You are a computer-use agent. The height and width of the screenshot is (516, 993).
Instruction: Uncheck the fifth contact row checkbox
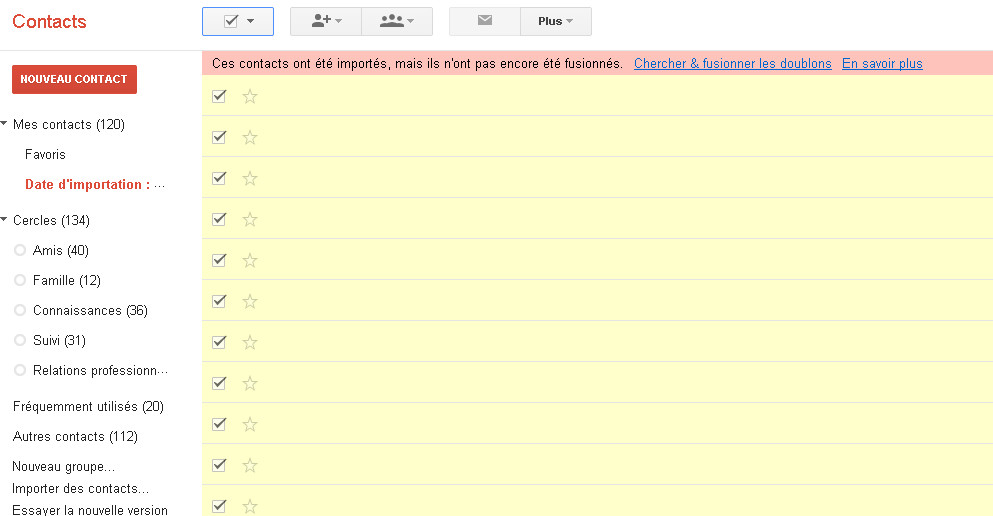(x=219, y=260)
